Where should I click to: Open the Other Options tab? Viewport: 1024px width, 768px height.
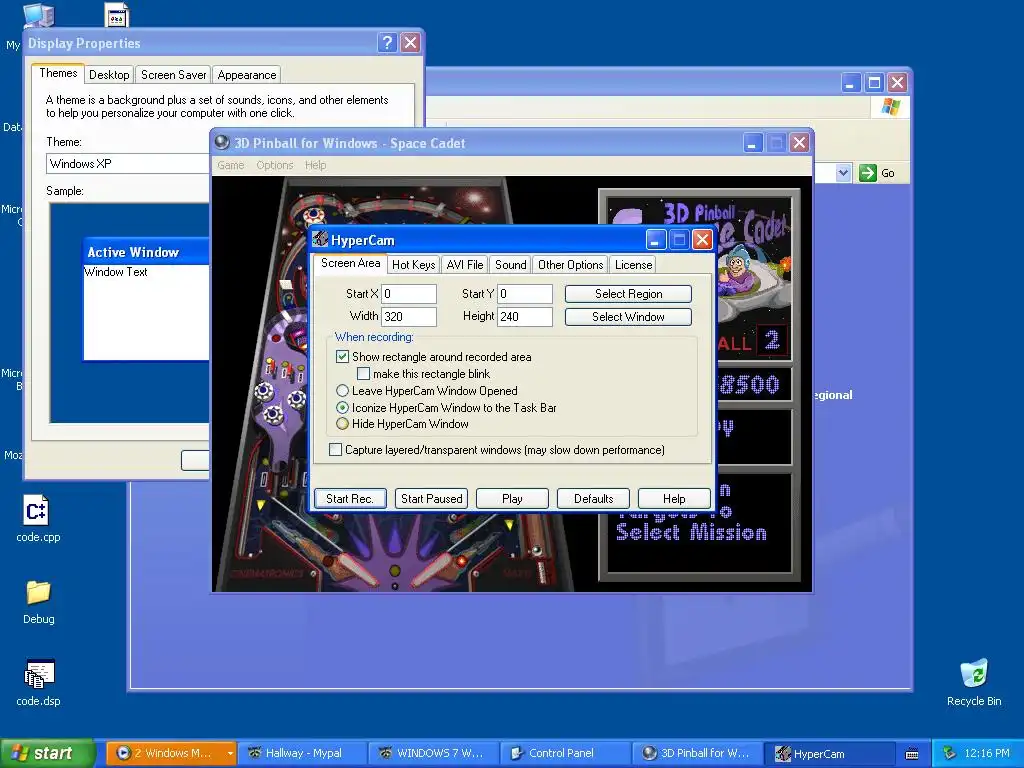tap(570, 264)
